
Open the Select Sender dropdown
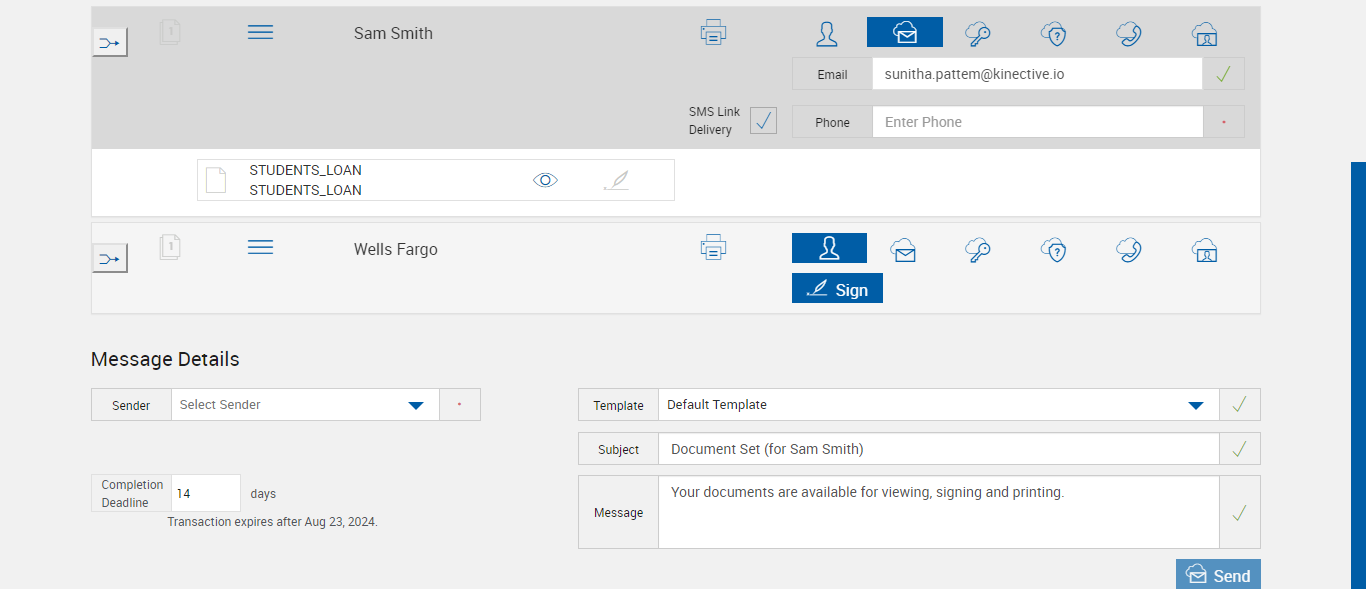pos(416,405)
